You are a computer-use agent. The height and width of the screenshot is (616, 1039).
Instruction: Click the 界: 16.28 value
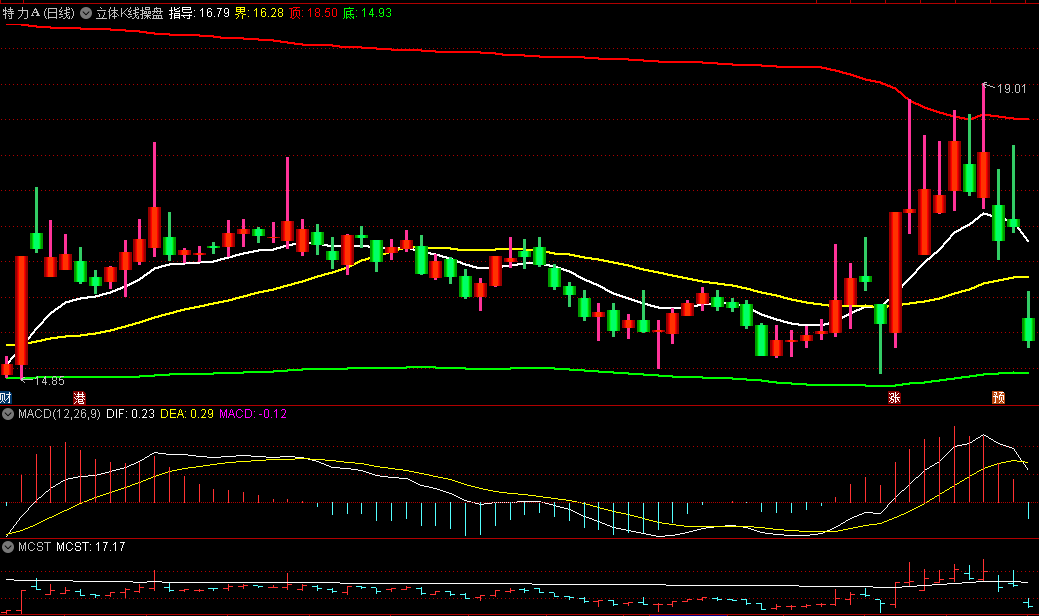tap(259, 13)
